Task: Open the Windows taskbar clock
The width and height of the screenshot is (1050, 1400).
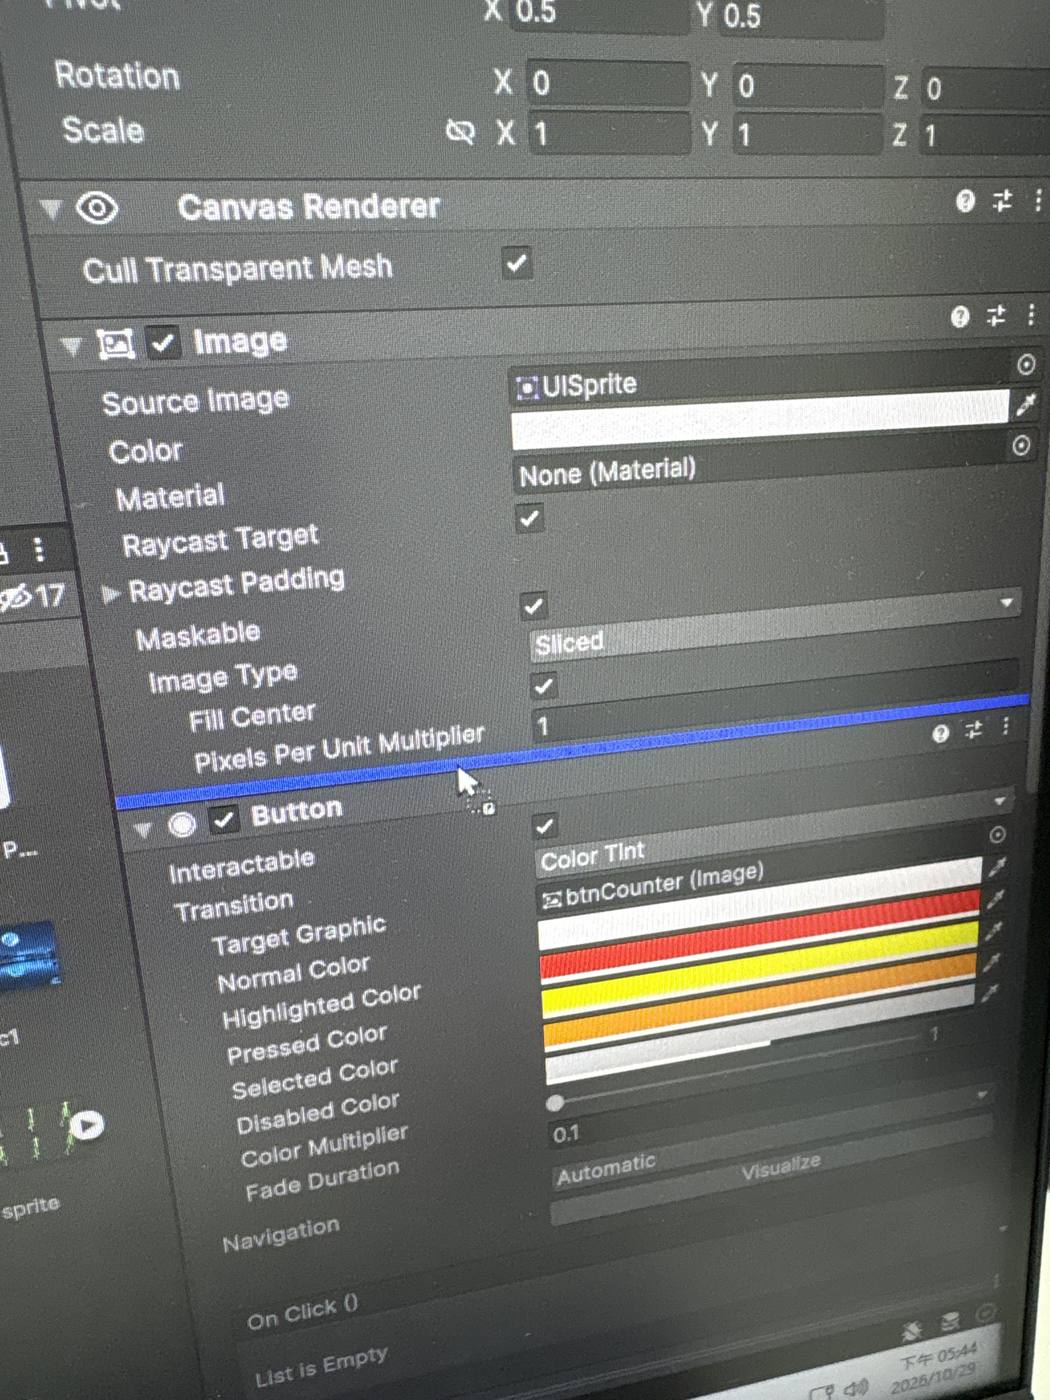Action: click(935, 1368)
